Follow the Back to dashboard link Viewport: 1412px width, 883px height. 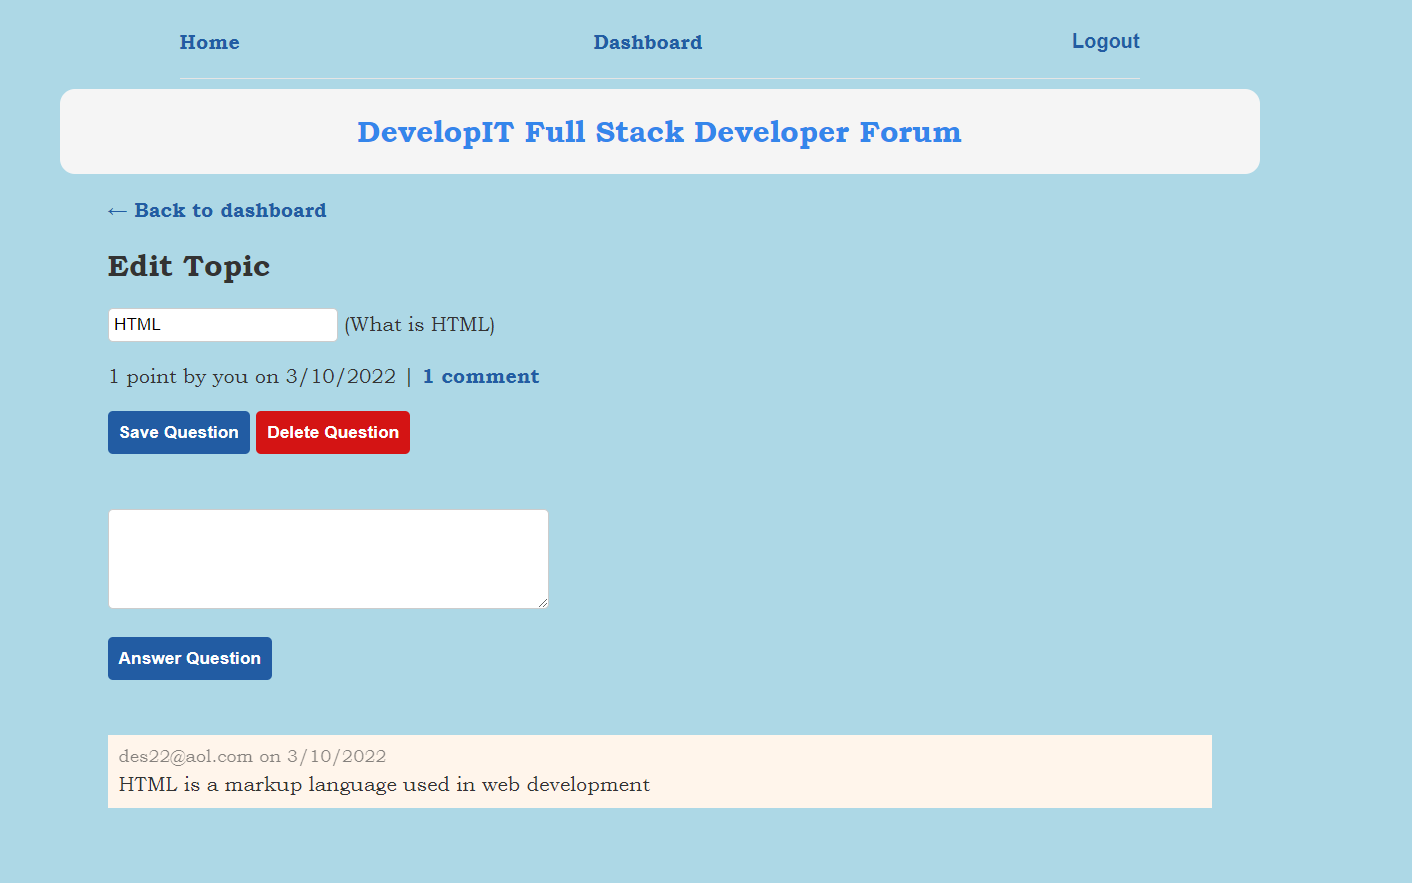click(x=230, y=210)
